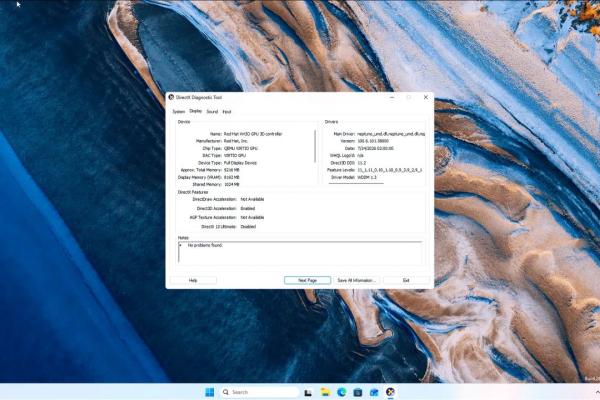Click the 'No problems found.' note
600x400 pixels.
pyautogui.click(x=205, y=245)
